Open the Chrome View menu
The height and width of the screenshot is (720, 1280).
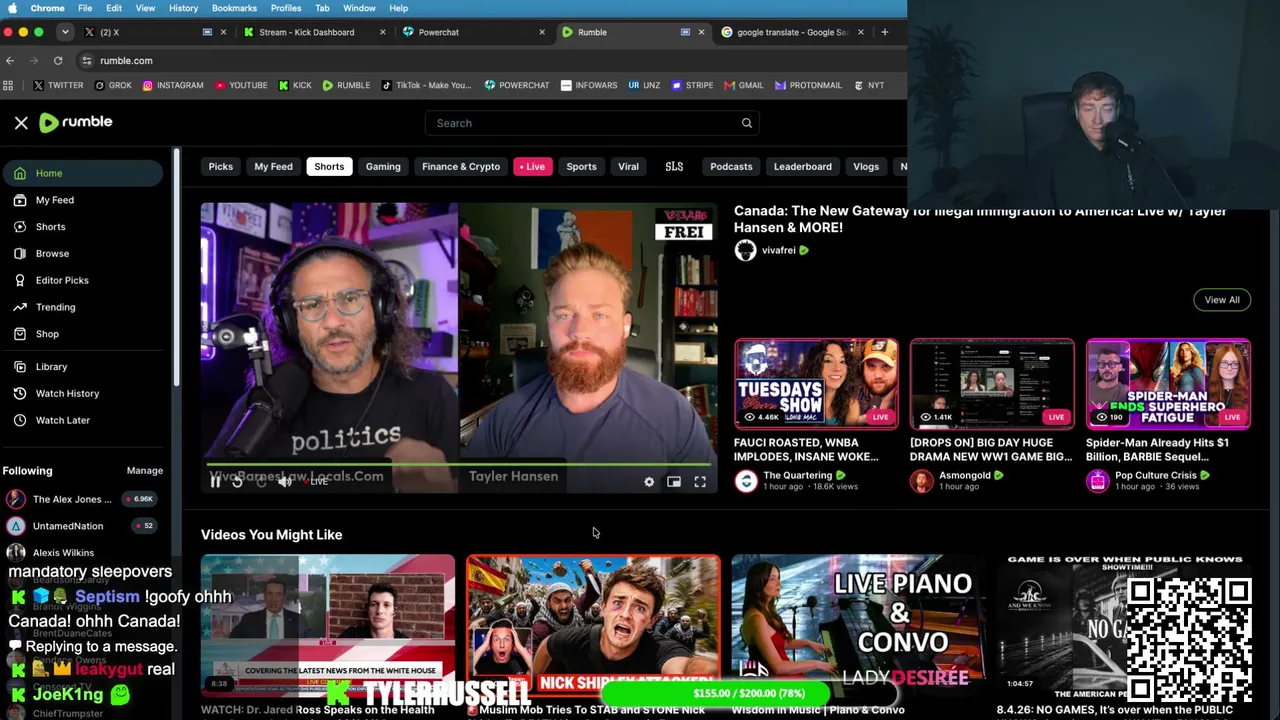click(x=145, y=8)
